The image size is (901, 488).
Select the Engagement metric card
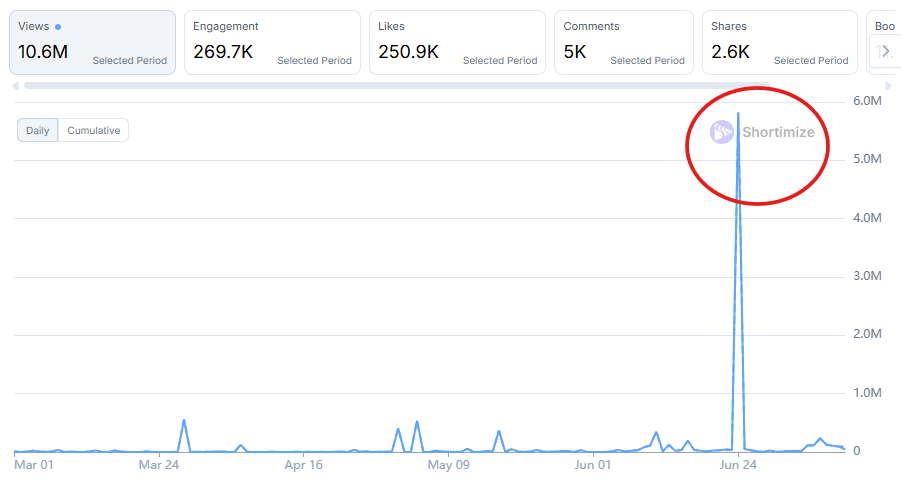coord(272,43)
